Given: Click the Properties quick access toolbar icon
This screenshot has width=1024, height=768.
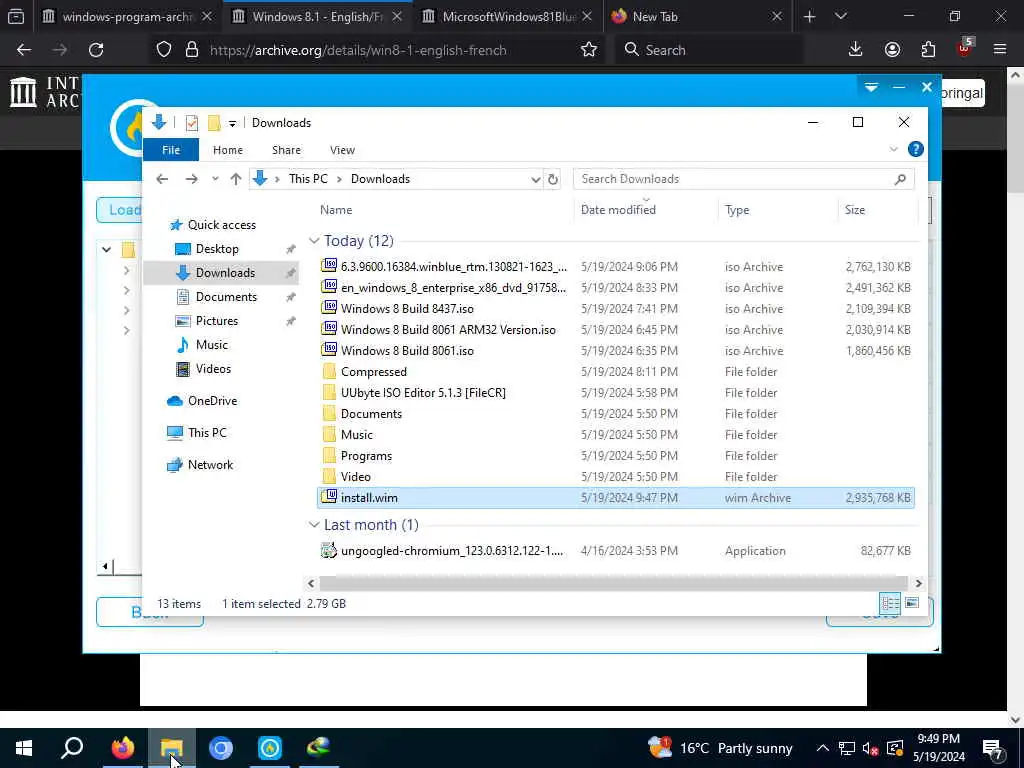Looking at the screenshot, I should pos(191,123).
